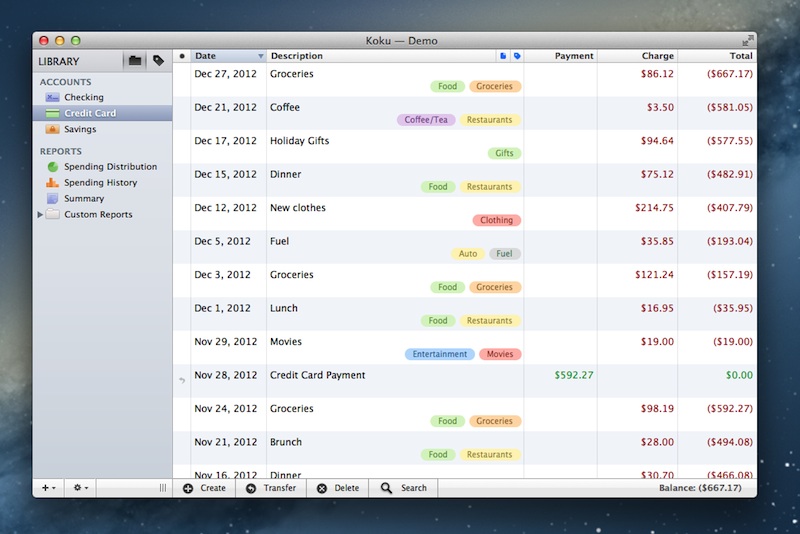The height and width of the screenshot is (534, 800).
Task: Open the plus add dropdown in sidebar footer
Action: (48, 488)
